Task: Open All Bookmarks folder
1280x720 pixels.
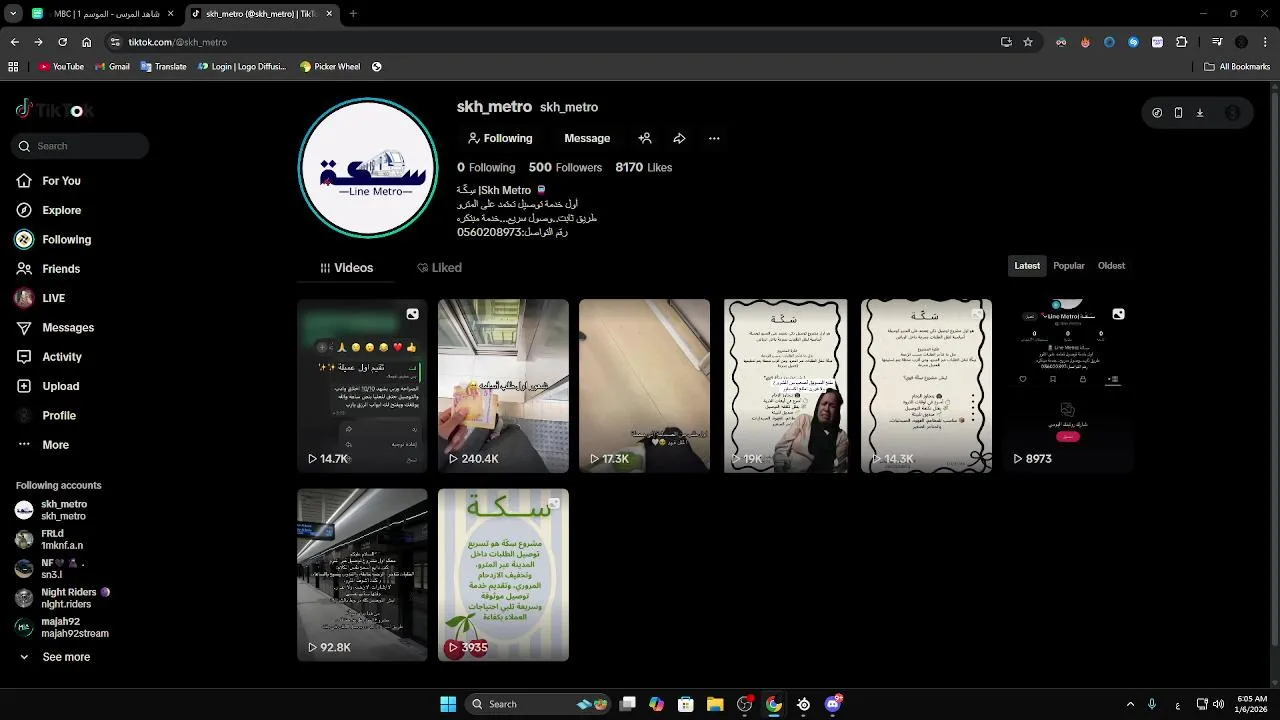Action: tap(1236, 67)
